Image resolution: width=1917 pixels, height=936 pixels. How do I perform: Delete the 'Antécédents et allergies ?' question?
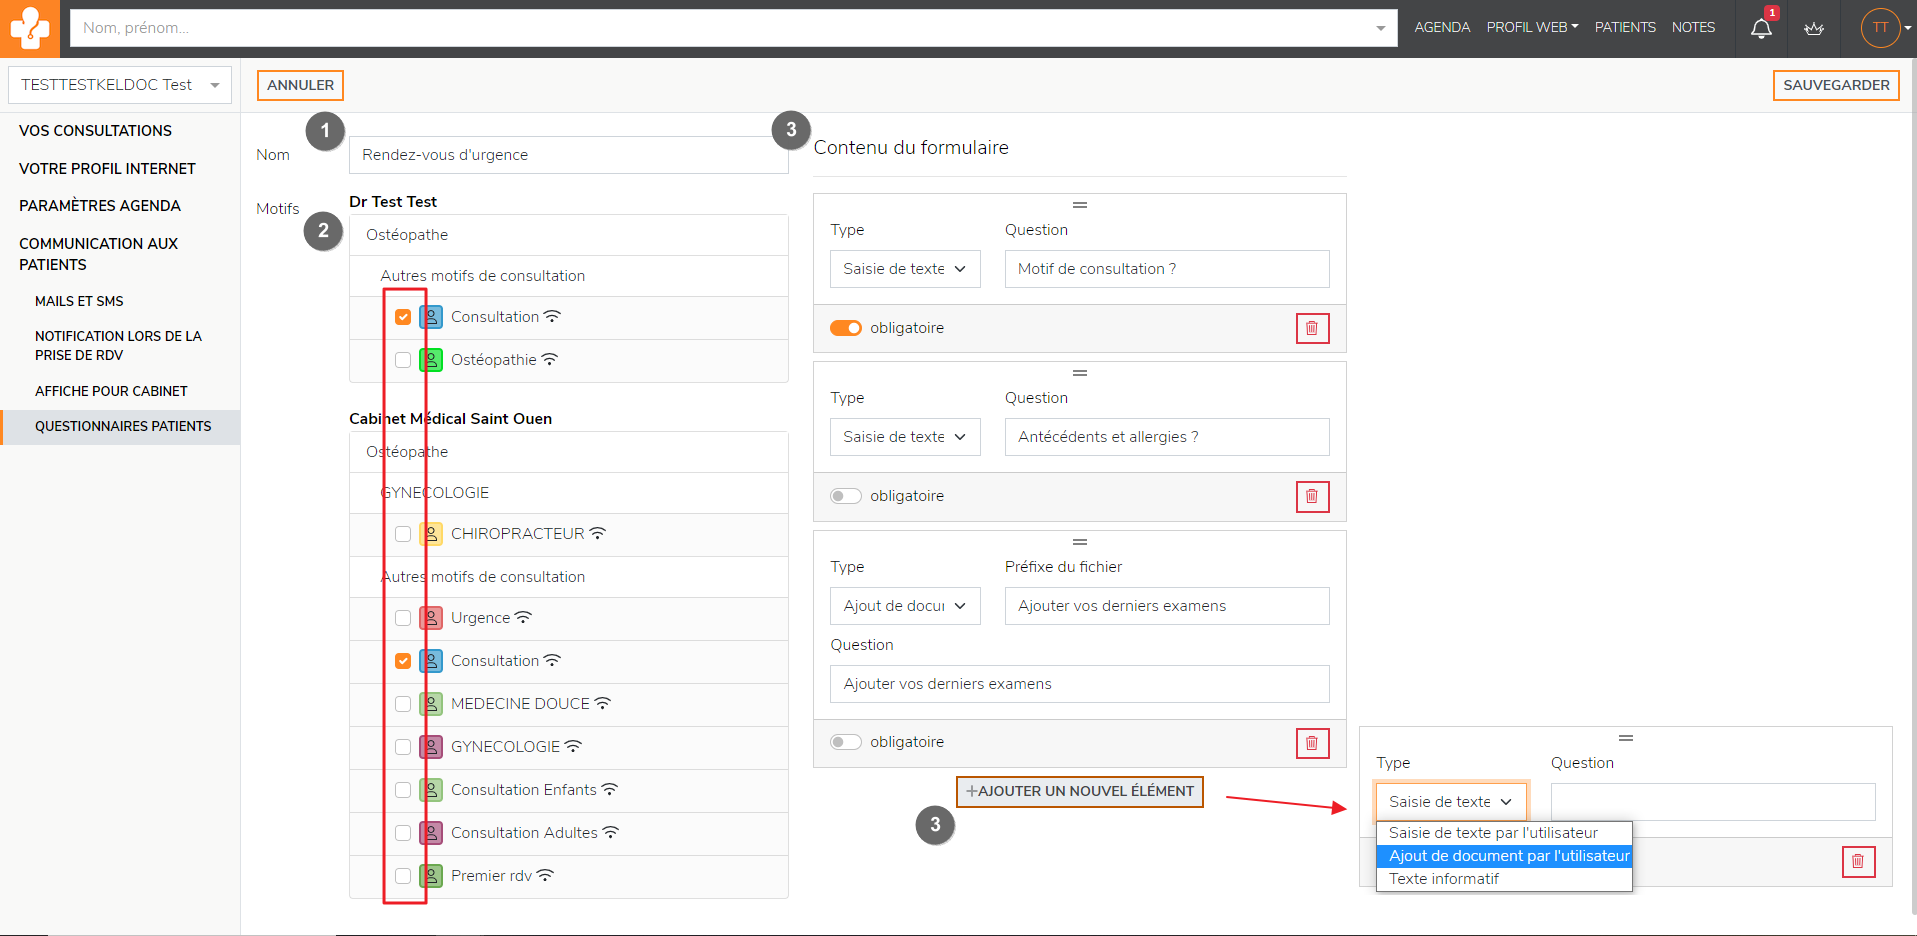point(1312,496)
